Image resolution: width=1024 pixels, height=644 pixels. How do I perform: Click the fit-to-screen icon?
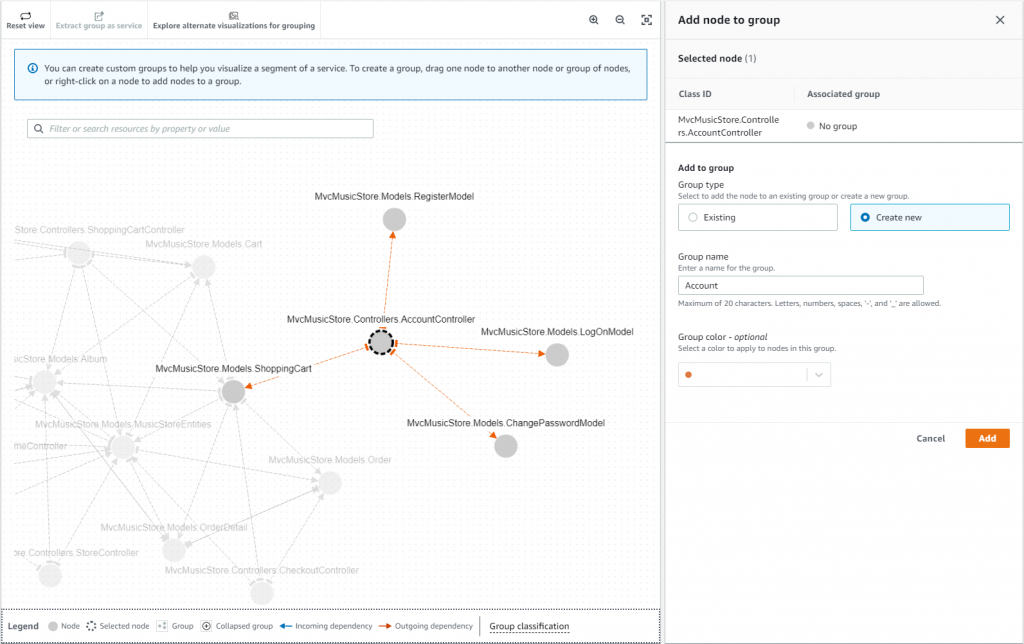coord(647,19)
